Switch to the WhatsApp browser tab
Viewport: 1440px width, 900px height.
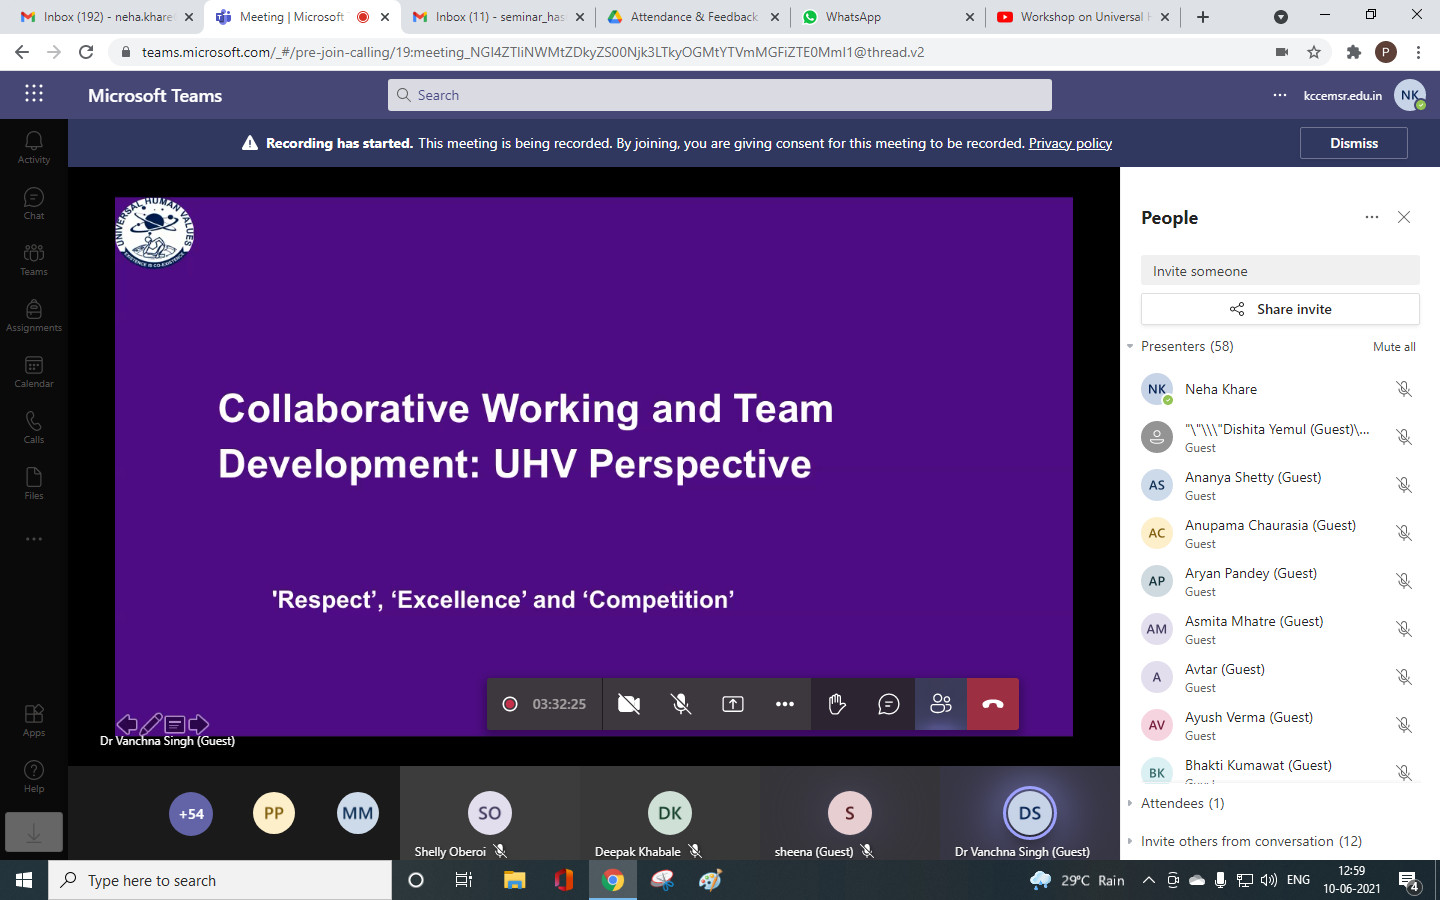click(853, 17)
